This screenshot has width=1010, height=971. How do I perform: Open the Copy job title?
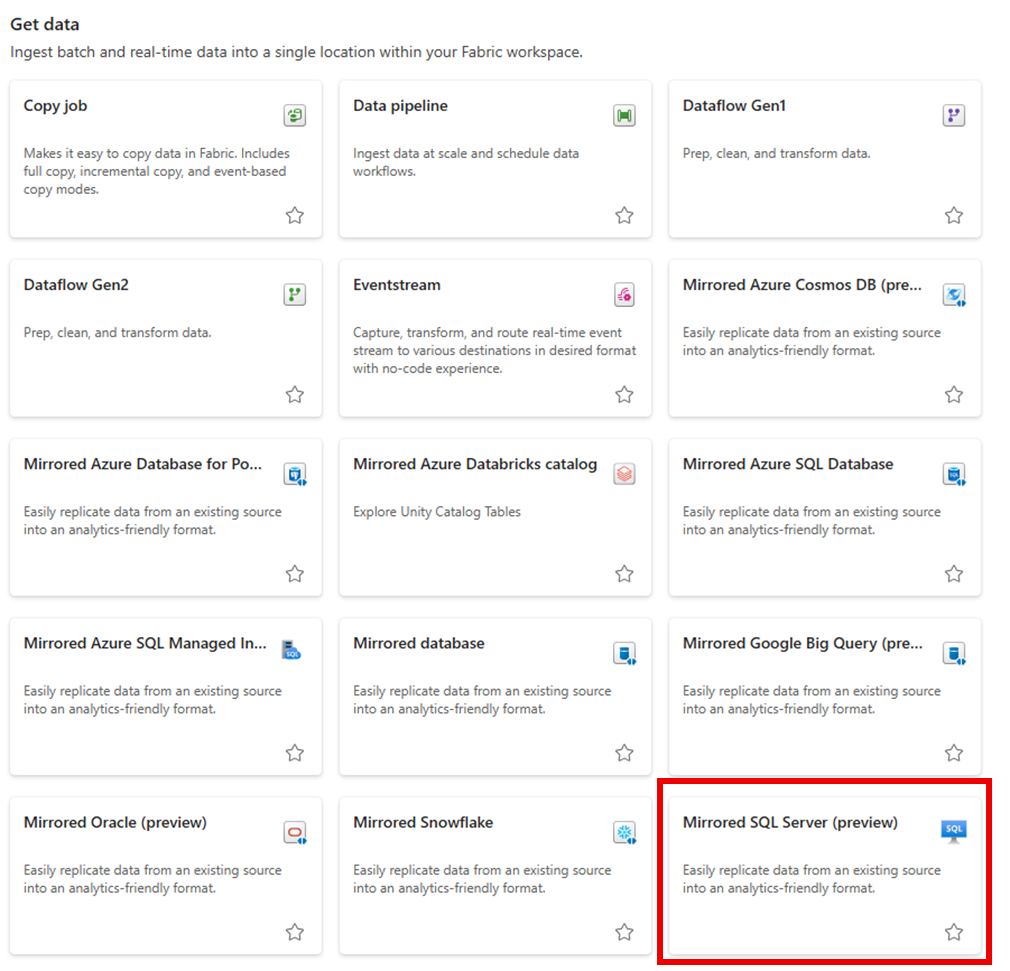[x=55, y=106]
